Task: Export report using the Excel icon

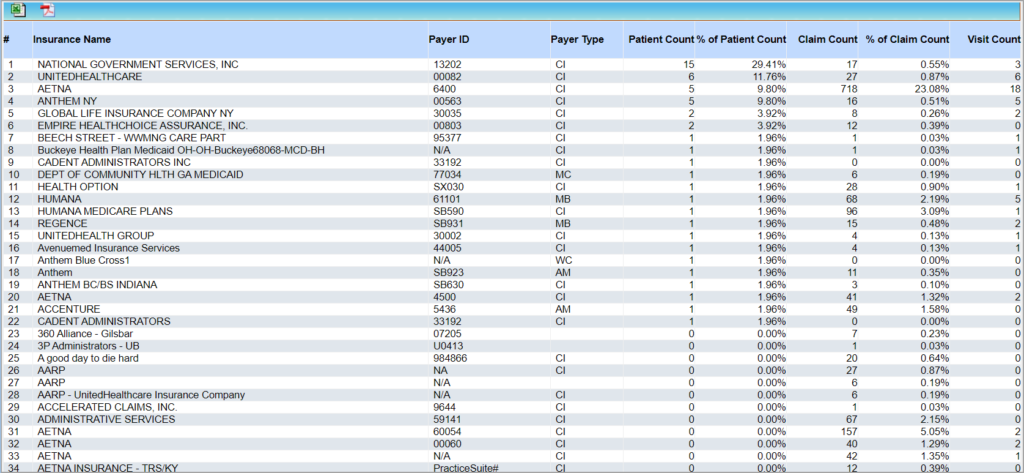Action: pos(18,10)
